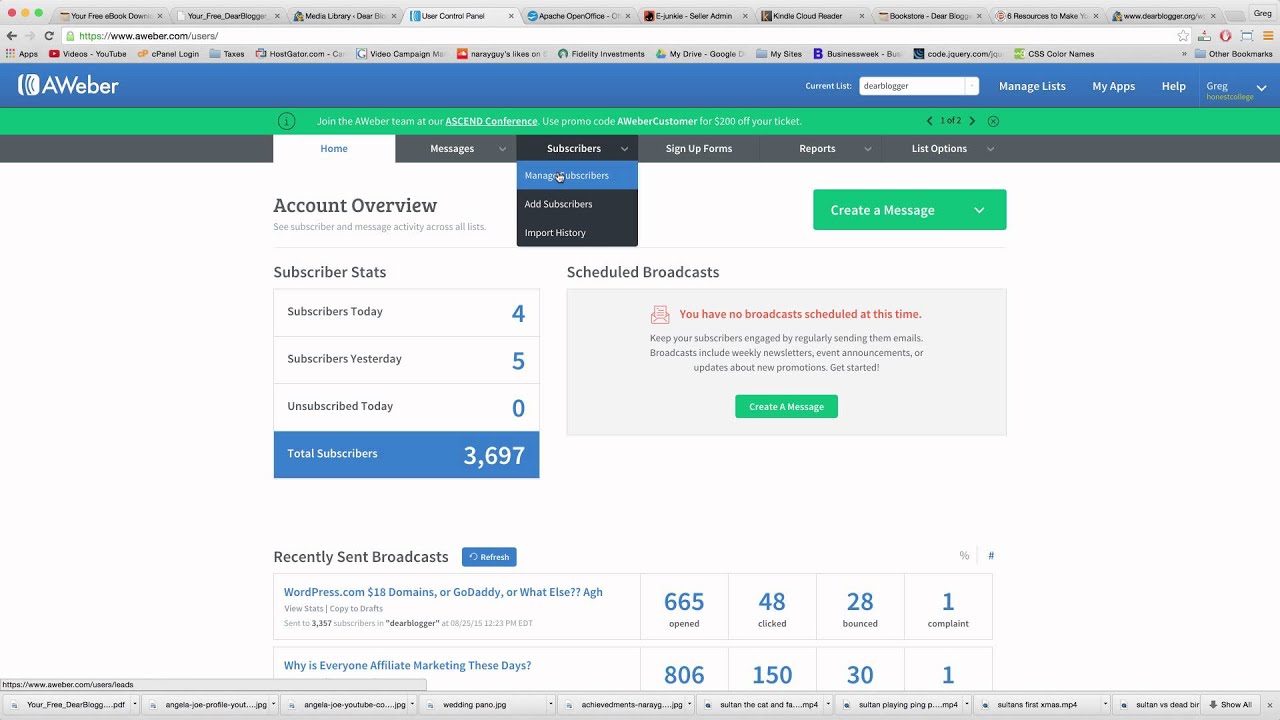Click Copy to Drafts link
The width and height of the screenshot is (1280, 720).
pyautogui.click(x=356, y=608)
